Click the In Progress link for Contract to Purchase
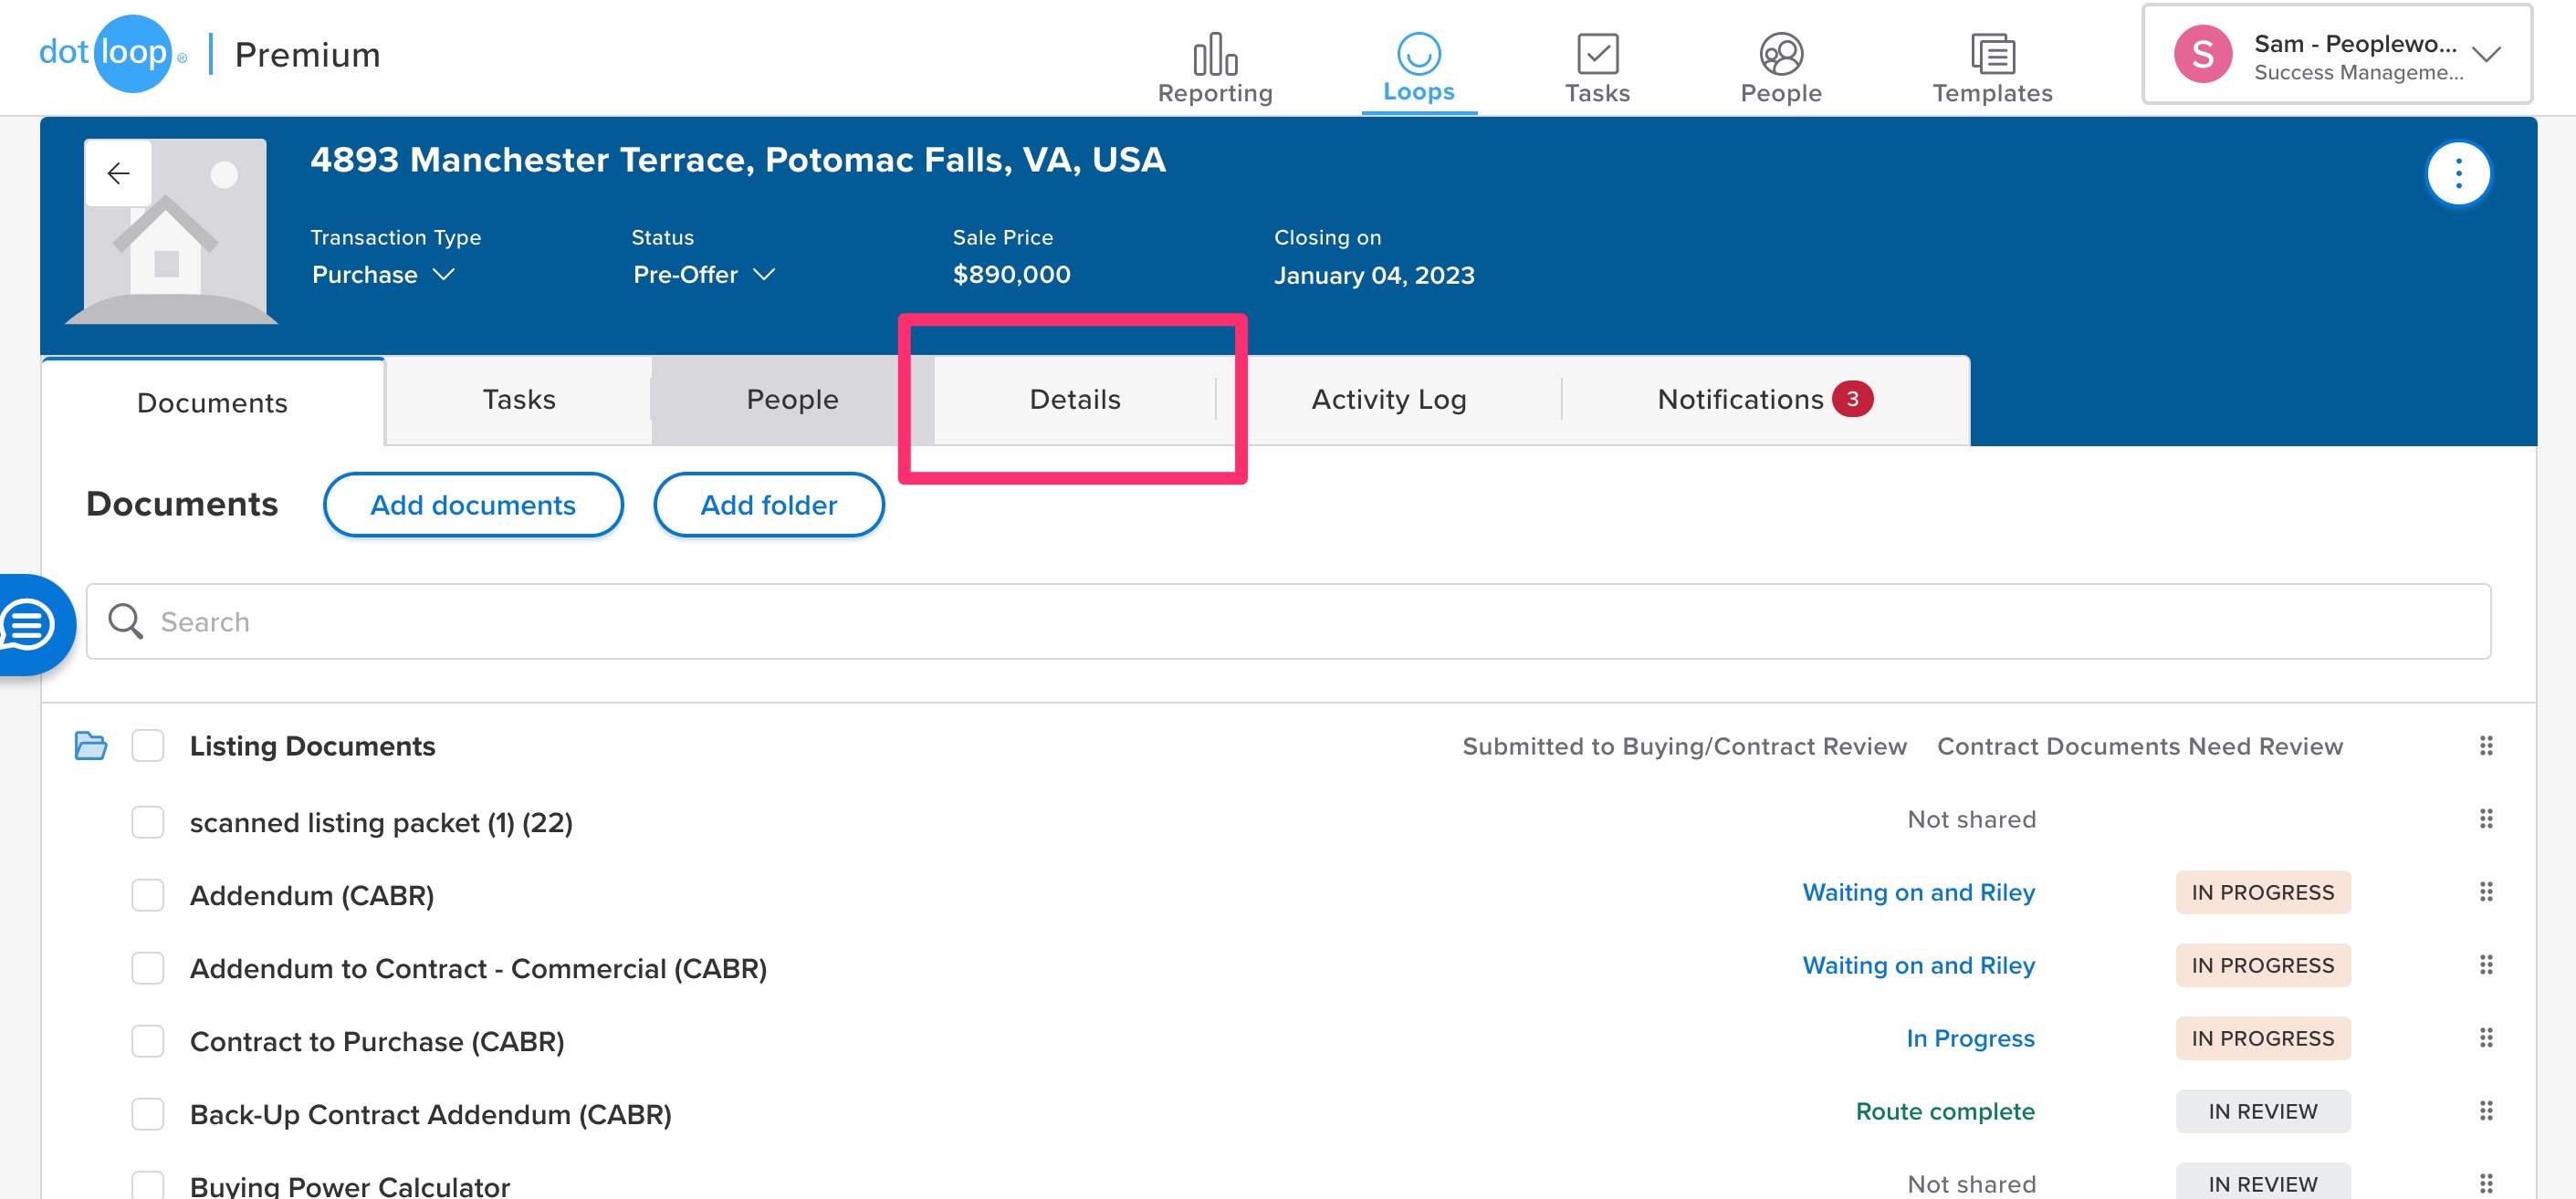Viewport: 2576px width, 1199px height. pyautogui.click(x=1970, y=1038)
